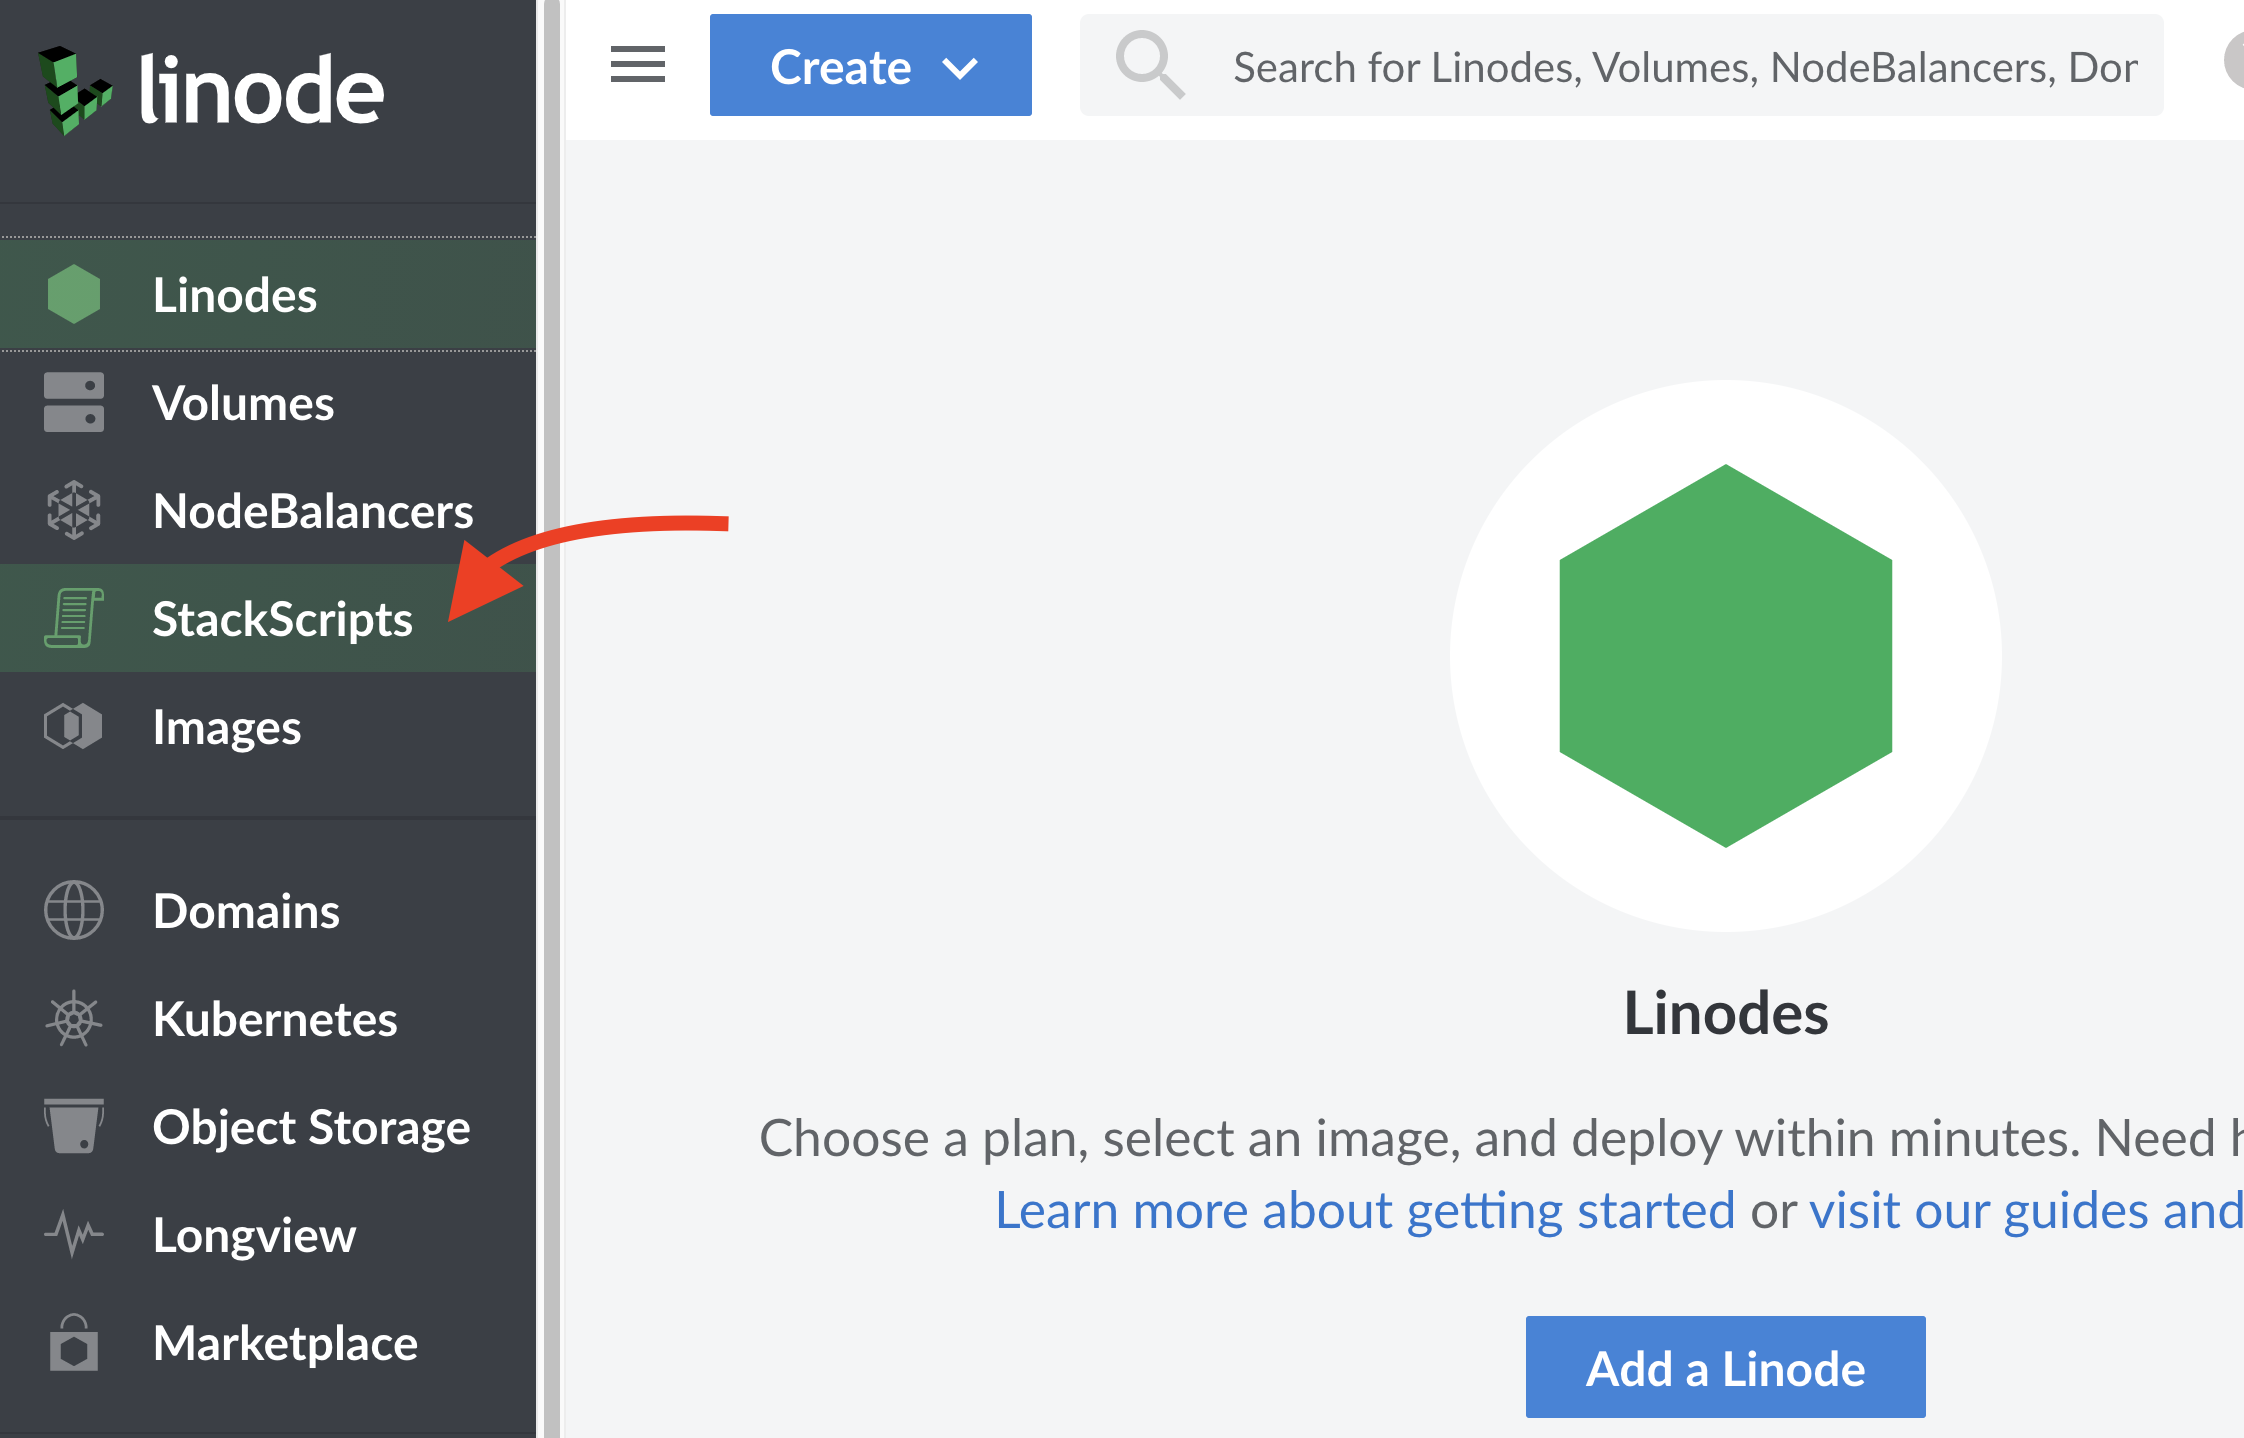Select the Kubernetes wheel icon

tap(73, 1019)
